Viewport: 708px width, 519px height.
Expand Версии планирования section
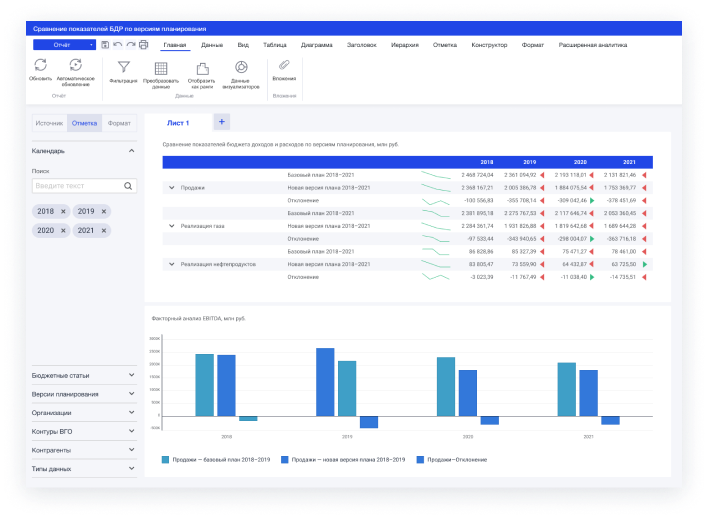(x=131, y=394)
